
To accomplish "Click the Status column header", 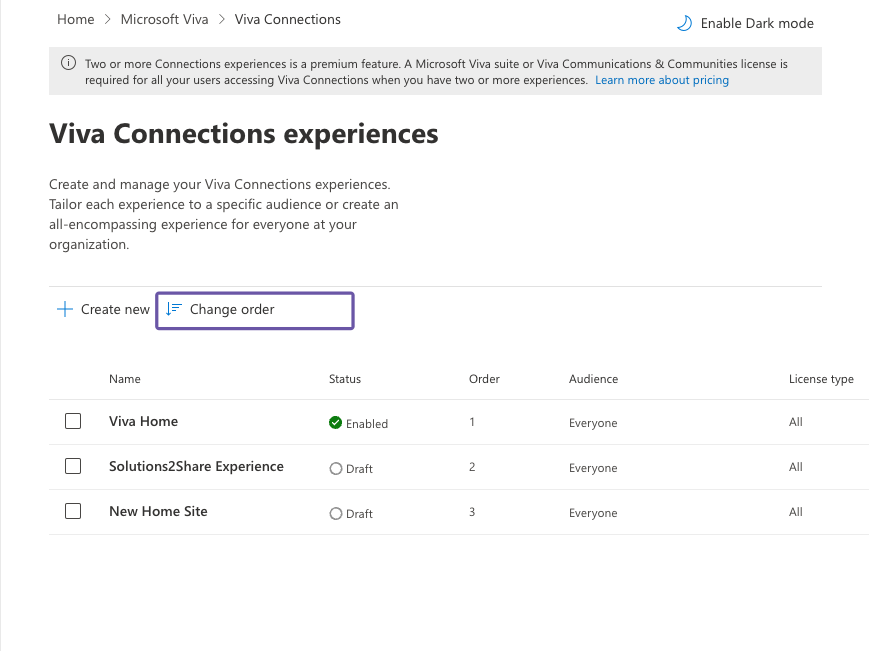I will tap(345, 379).
